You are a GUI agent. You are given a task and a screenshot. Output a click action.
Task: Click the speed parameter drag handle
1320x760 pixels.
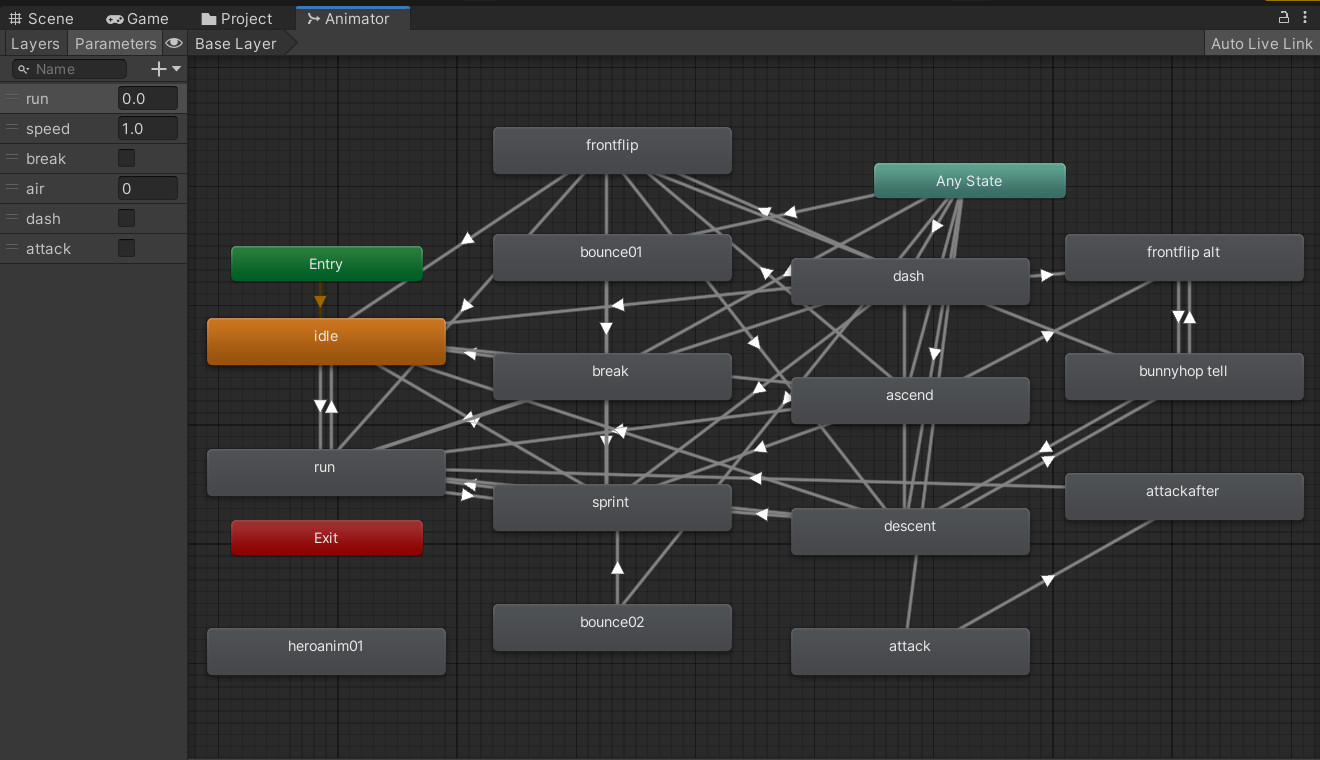(12, 128)
